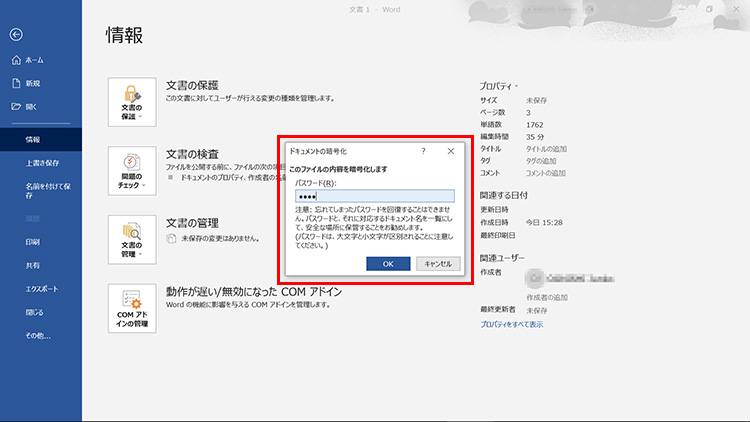
Task: Select 新規 to create a new document
Action: 32,83
